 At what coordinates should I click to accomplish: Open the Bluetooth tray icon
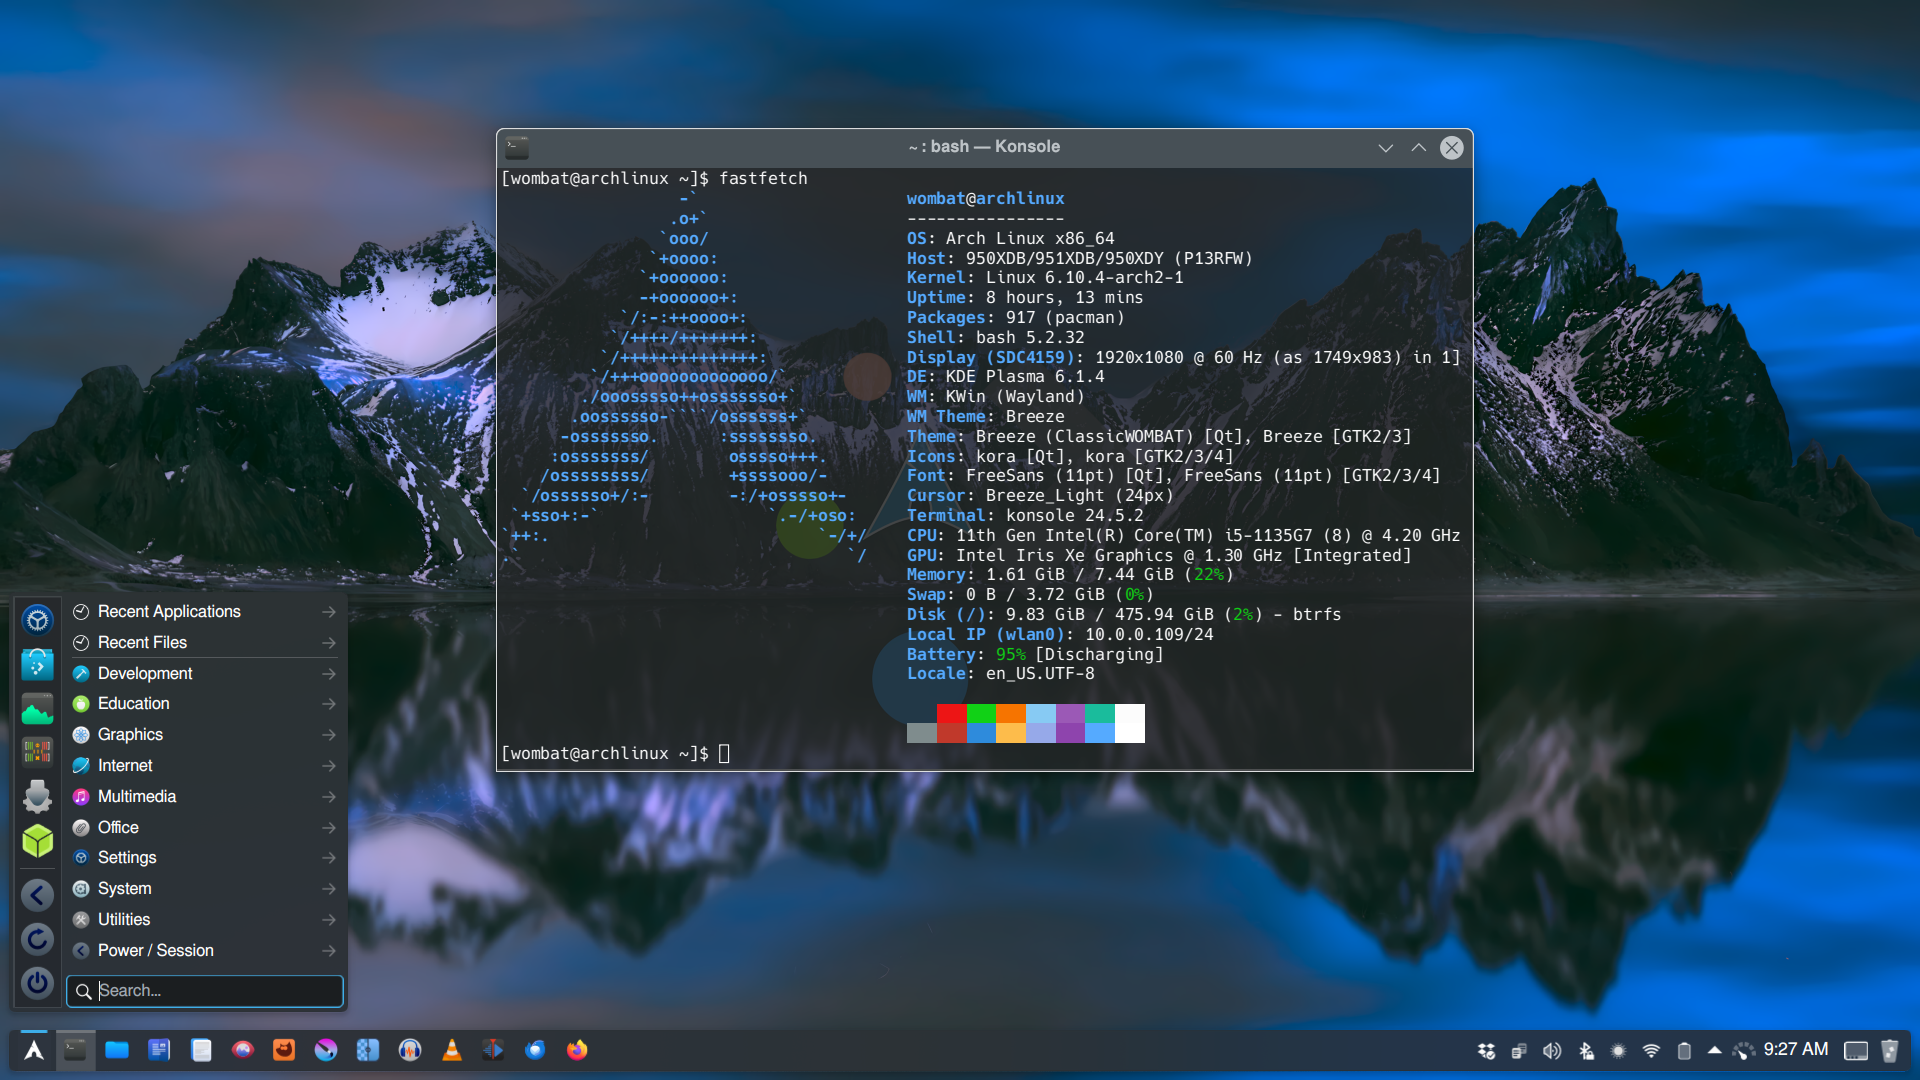pyautogui.click(x=1586, y=1051)
